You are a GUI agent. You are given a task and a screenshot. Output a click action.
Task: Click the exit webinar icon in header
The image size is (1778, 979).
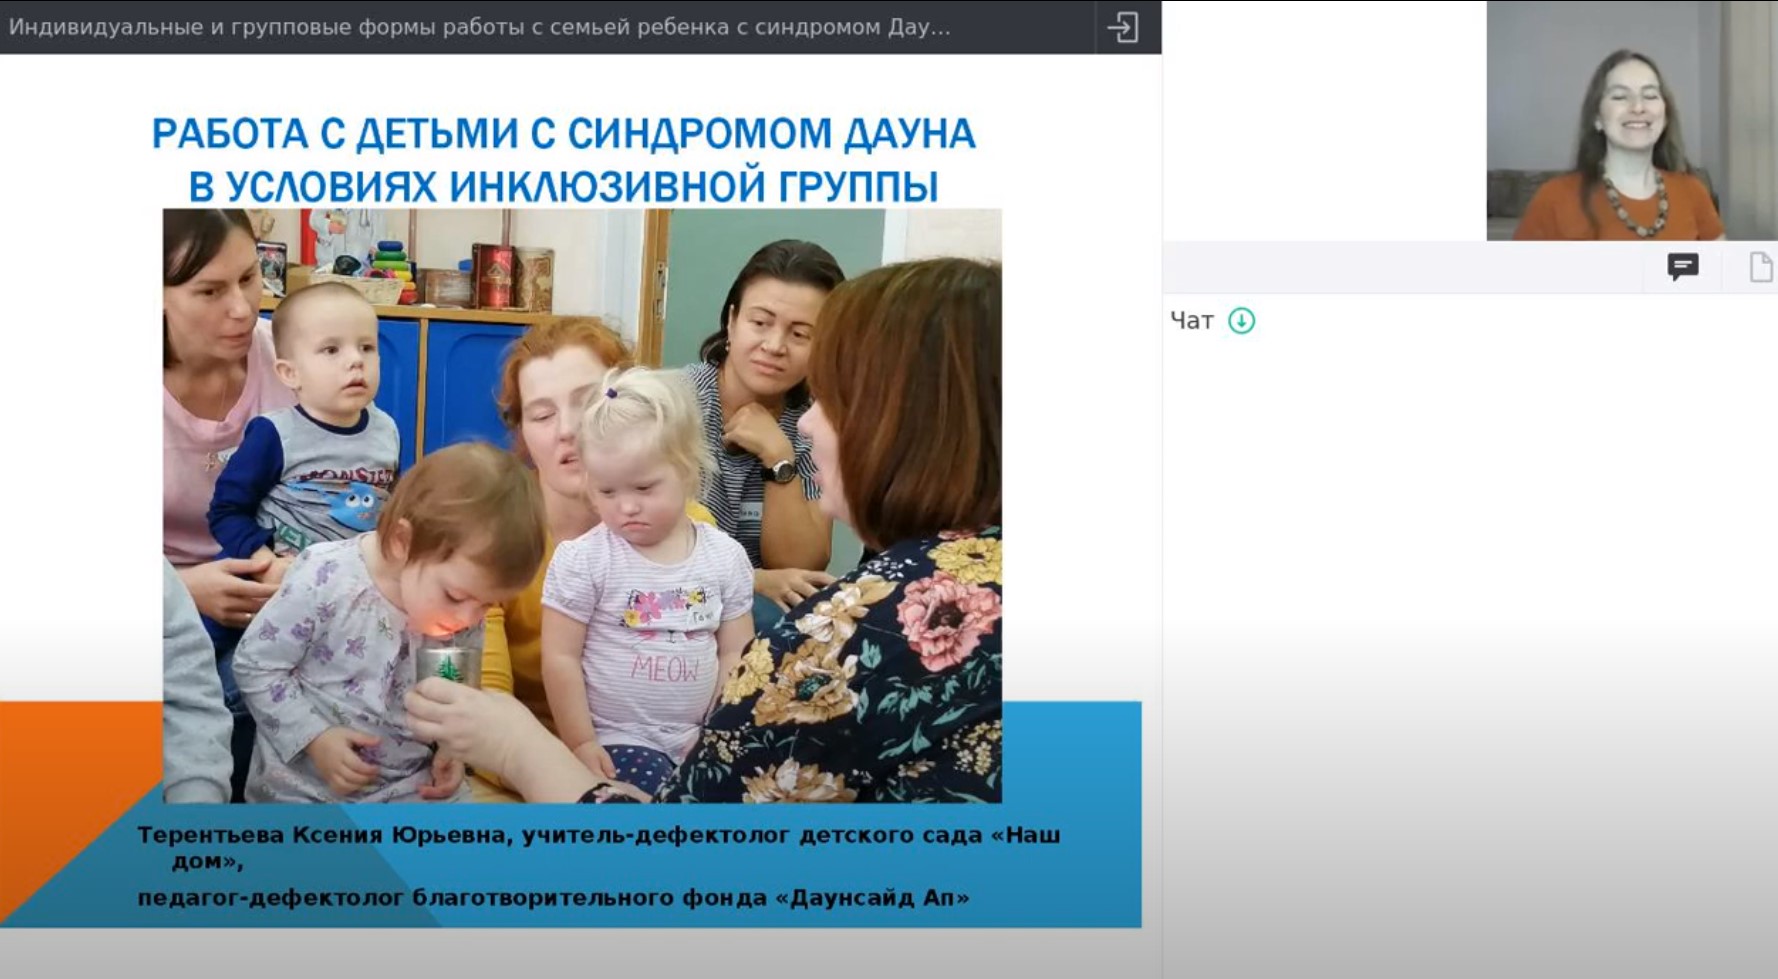click(x=1123, y=27)
